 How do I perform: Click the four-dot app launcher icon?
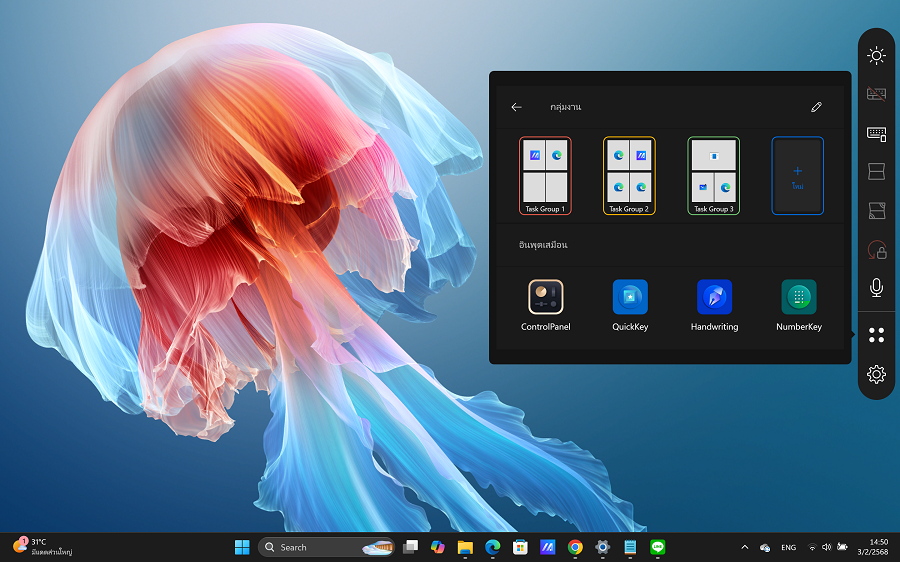click(x=876, y=335)
